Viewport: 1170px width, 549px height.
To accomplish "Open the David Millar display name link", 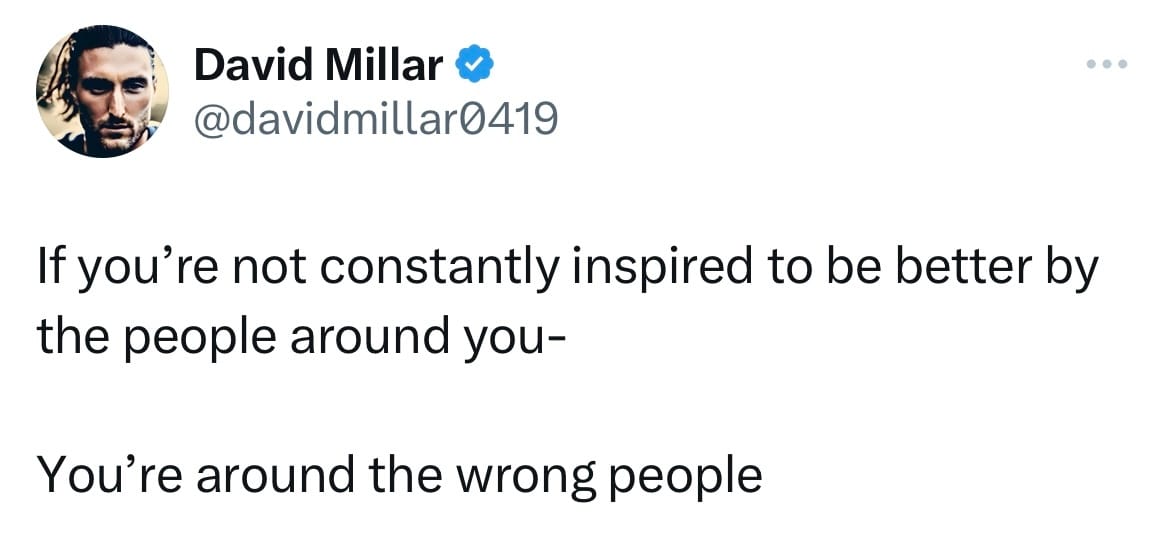I will point(319,65).
